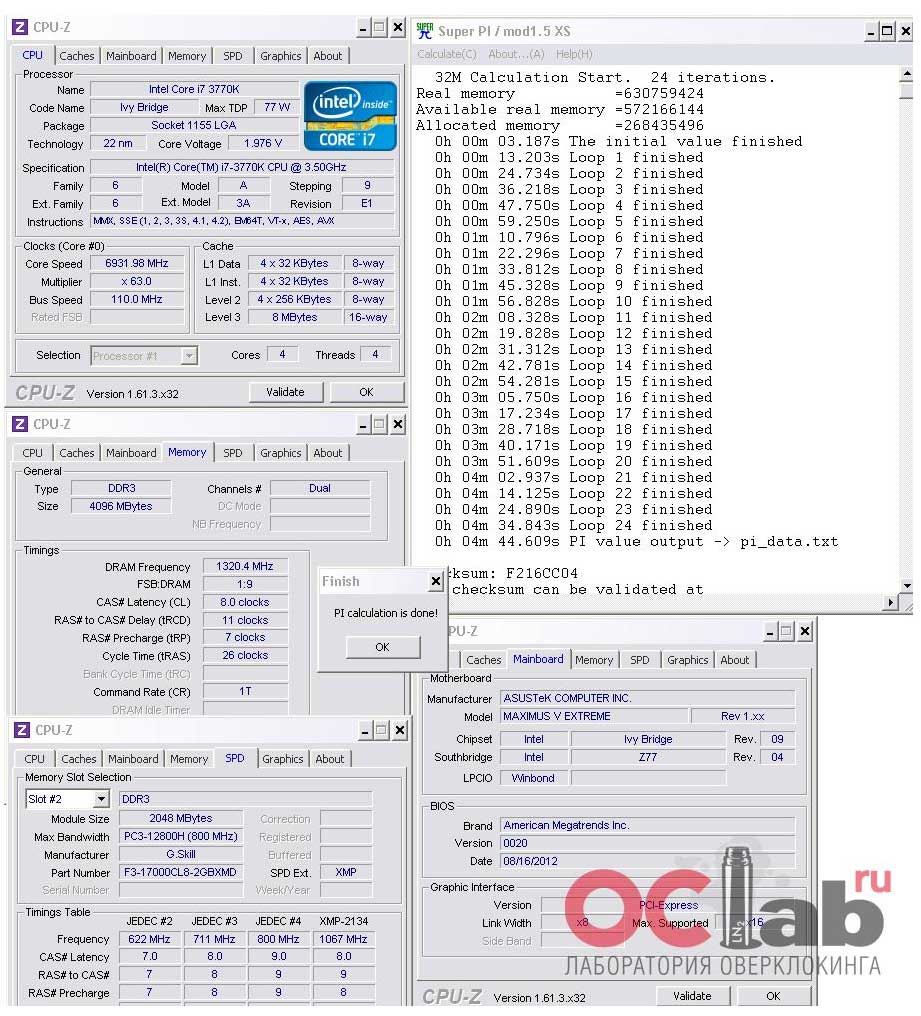Click OK at the bottom of the Mainboard window

[773, 996]
